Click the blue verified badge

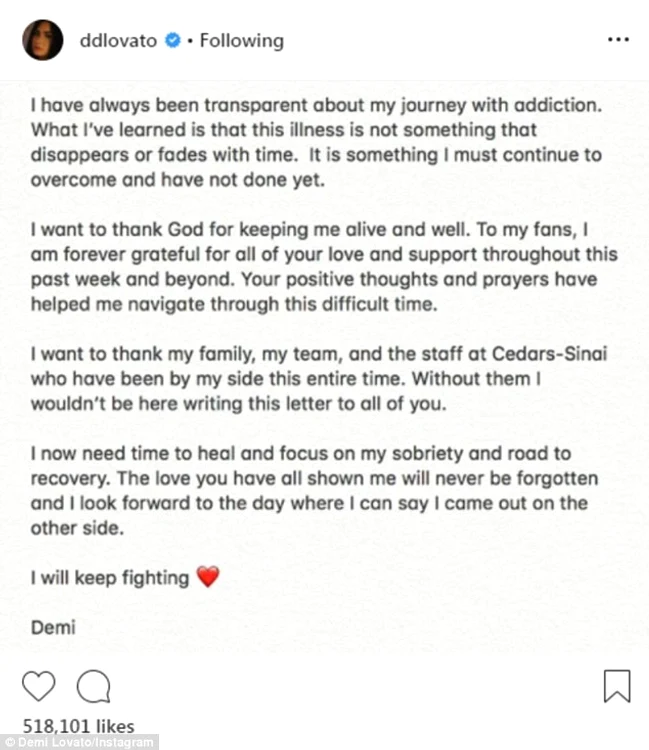point(174,41)
